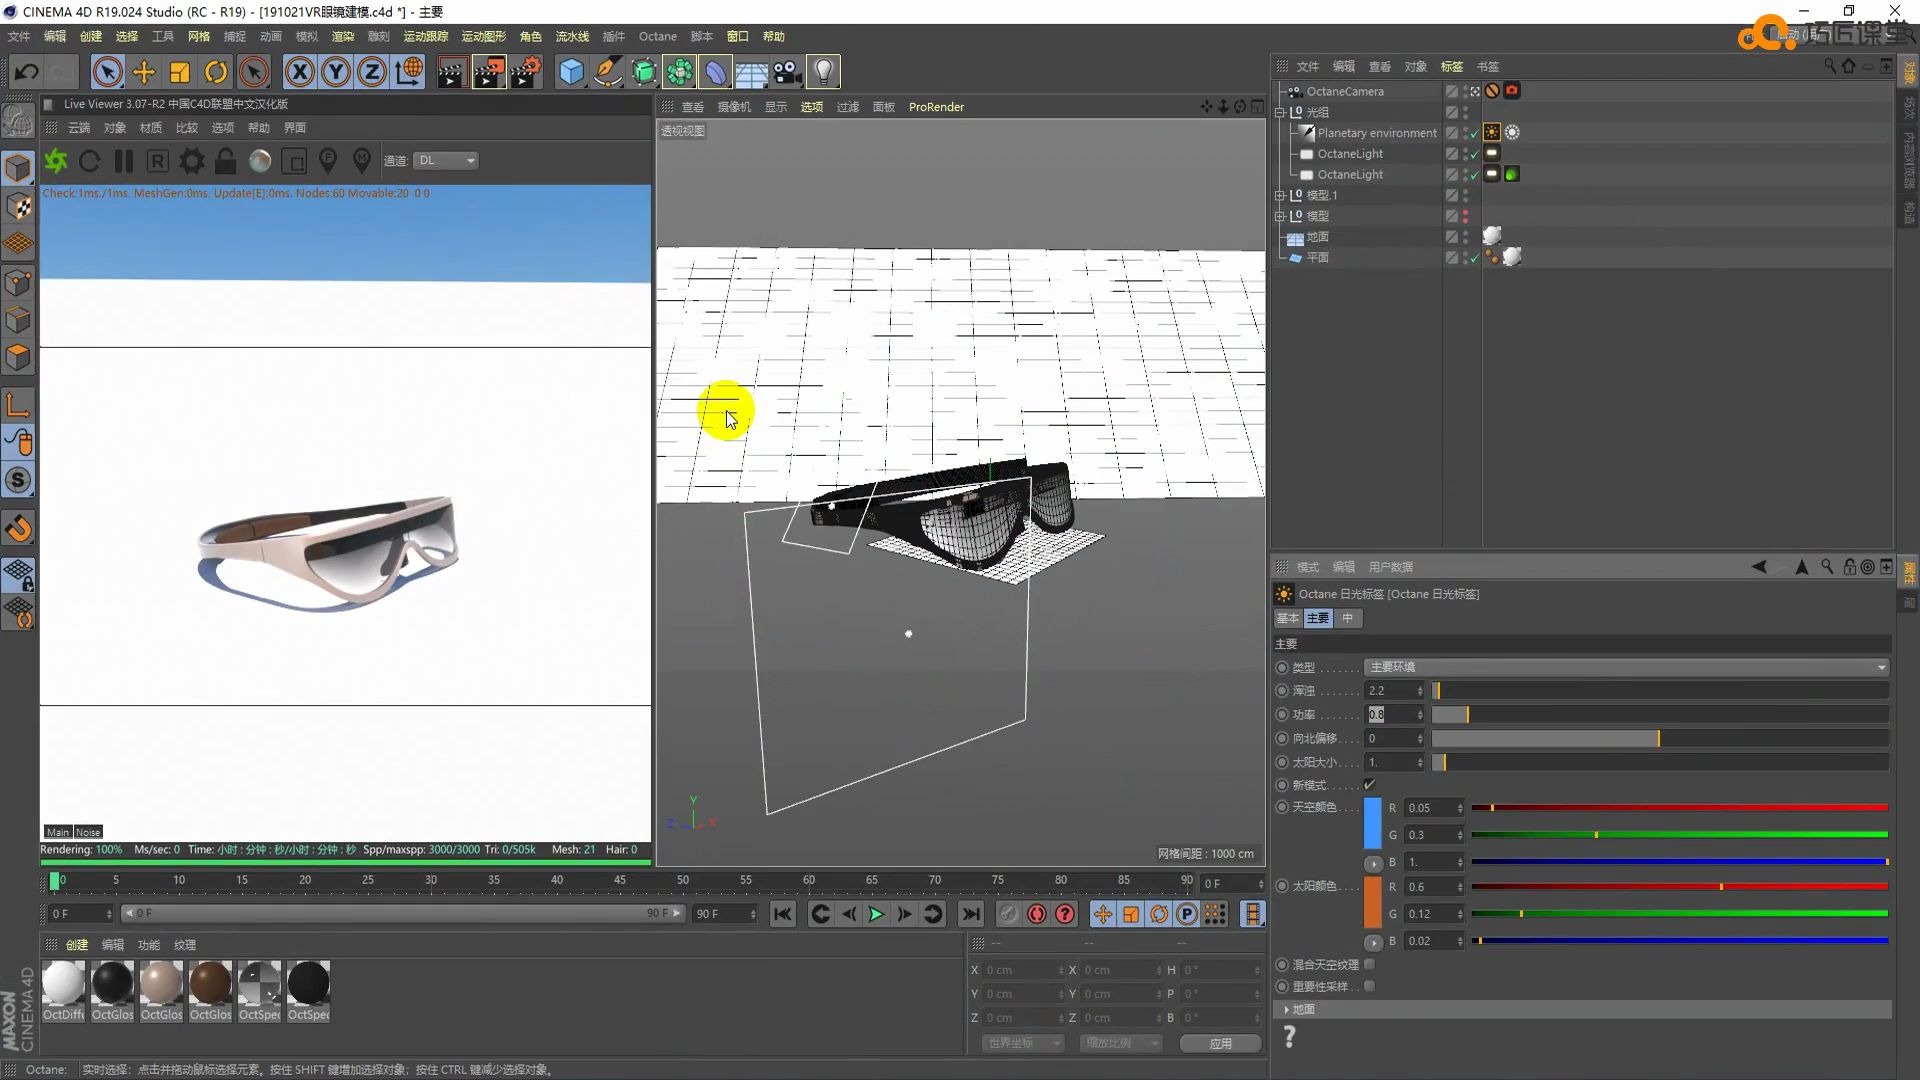Select the Rotate tool in the top toolbar
Viewport: 1920px width, 1080px height.
click(x=216, y=71)
